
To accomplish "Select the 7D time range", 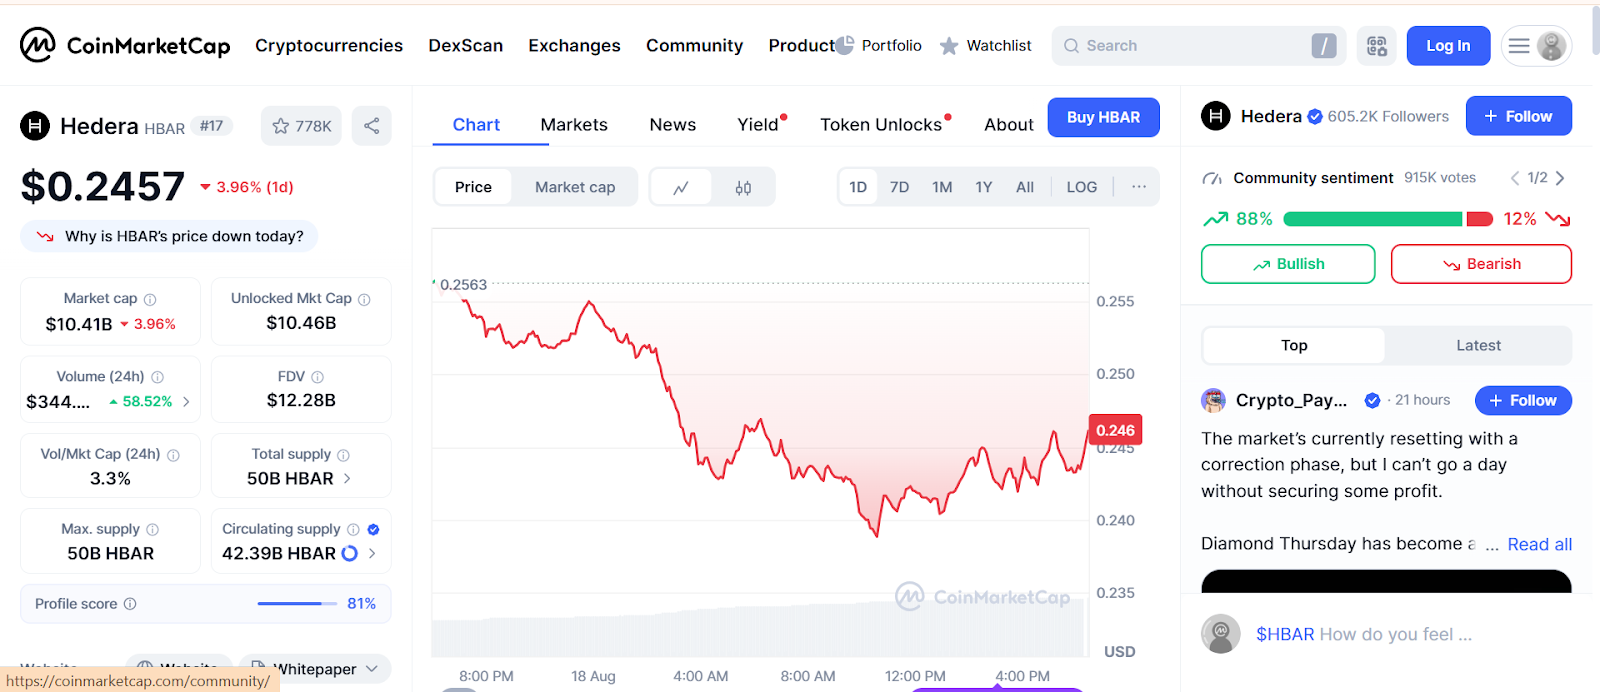I will (899, 187).
